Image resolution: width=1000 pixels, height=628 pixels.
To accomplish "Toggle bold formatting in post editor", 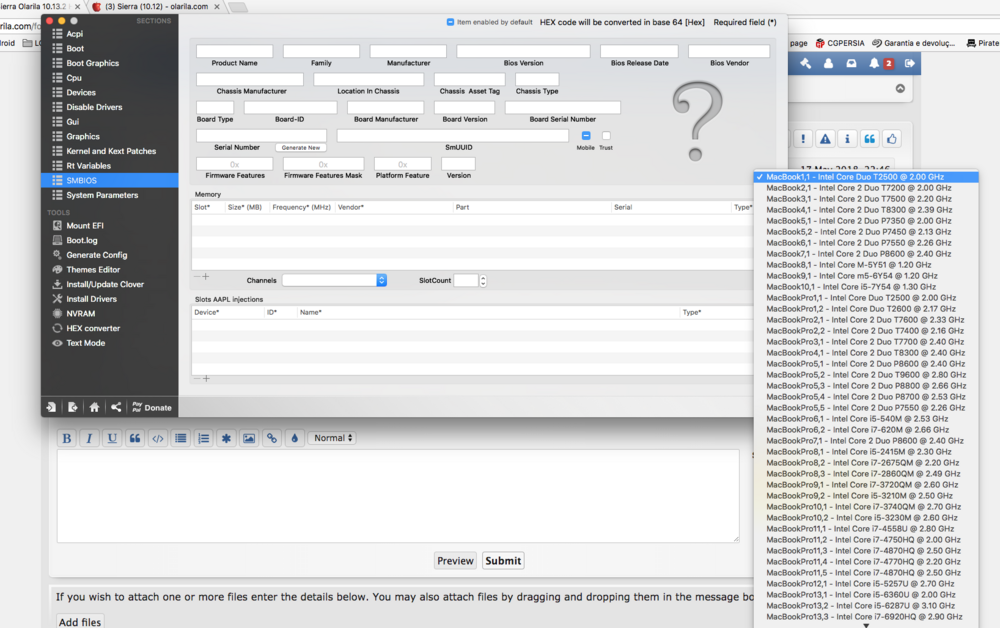I will [66, 438].
